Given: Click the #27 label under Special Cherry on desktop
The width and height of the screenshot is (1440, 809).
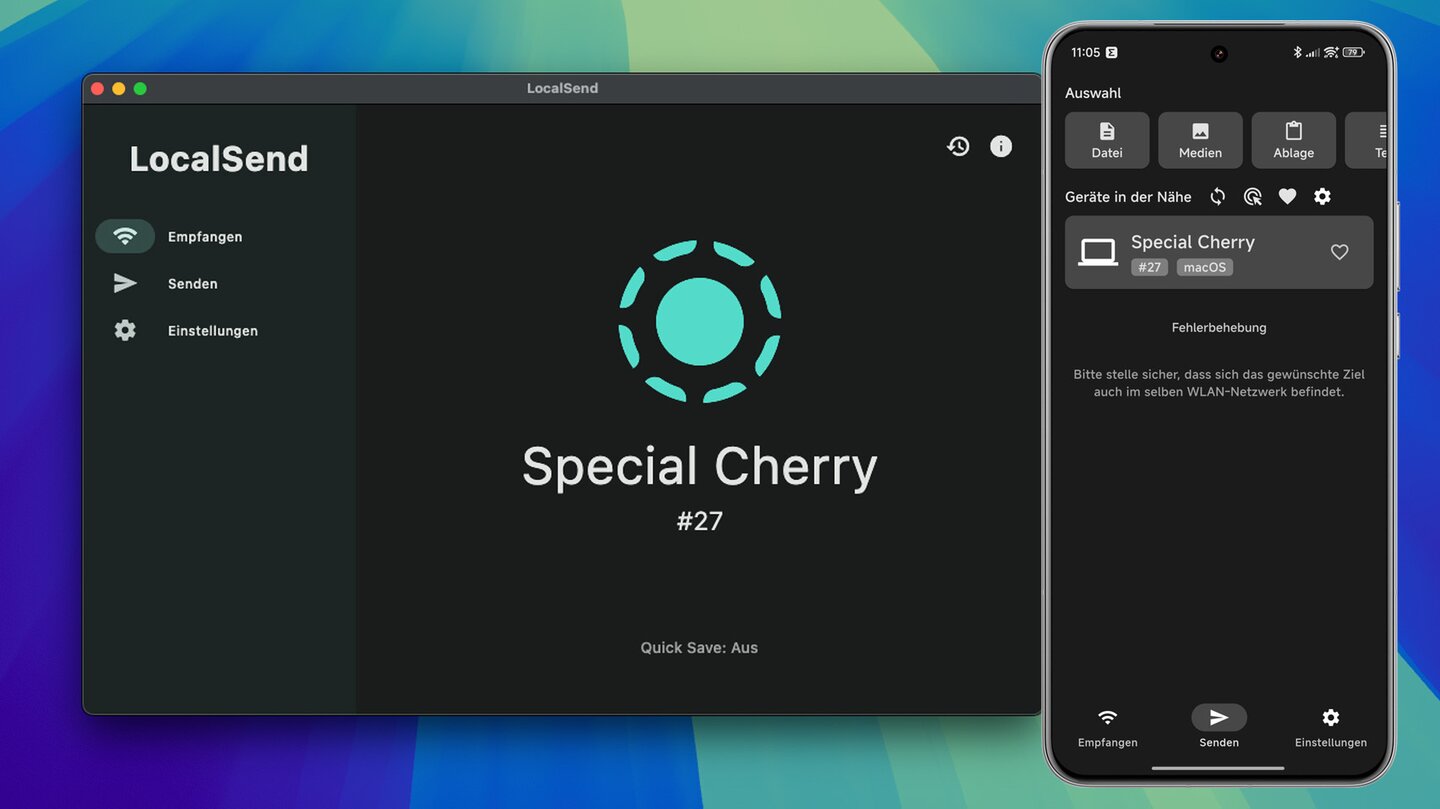Looking at the screenshot, I should coord(699,521).
